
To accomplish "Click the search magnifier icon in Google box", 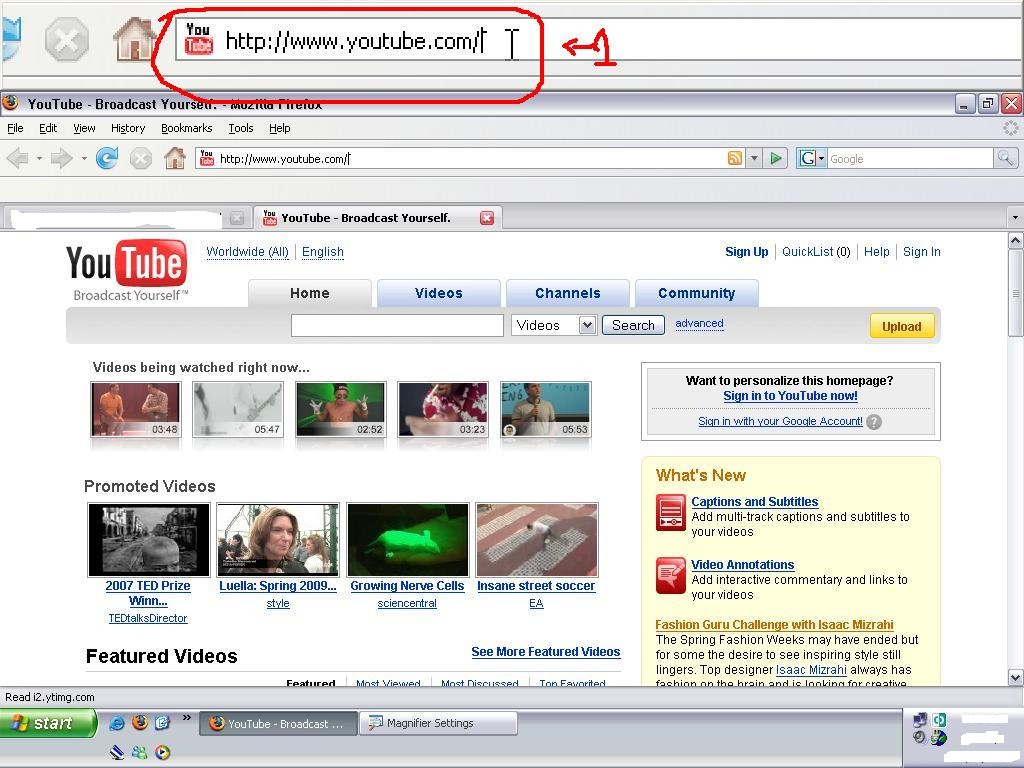I will pos(1004,158).
